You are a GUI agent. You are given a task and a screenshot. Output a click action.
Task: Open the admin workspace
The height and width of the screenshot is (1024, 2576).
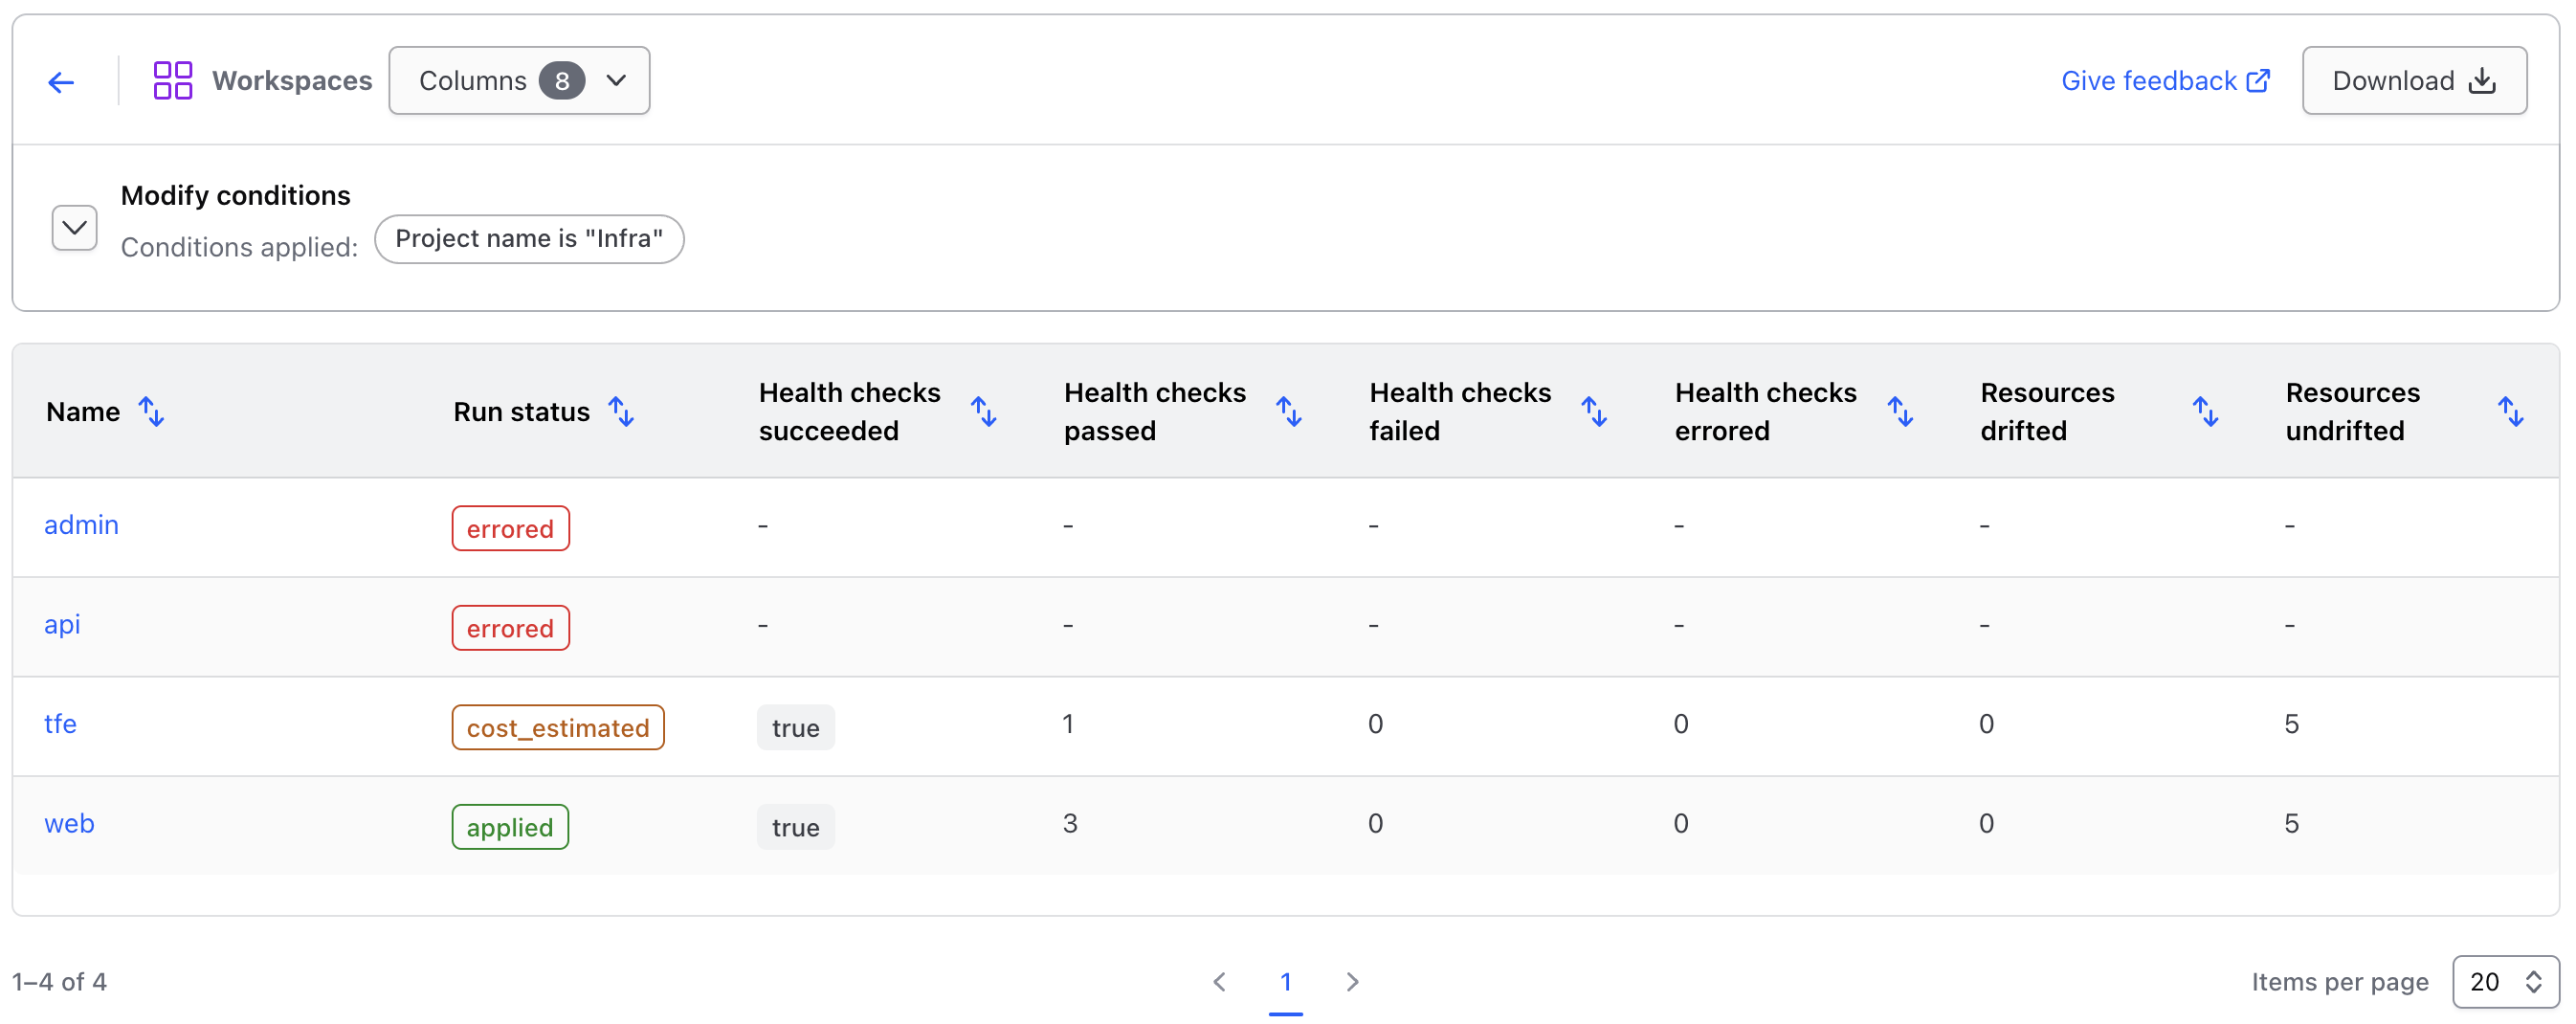[x=81, y=524]
